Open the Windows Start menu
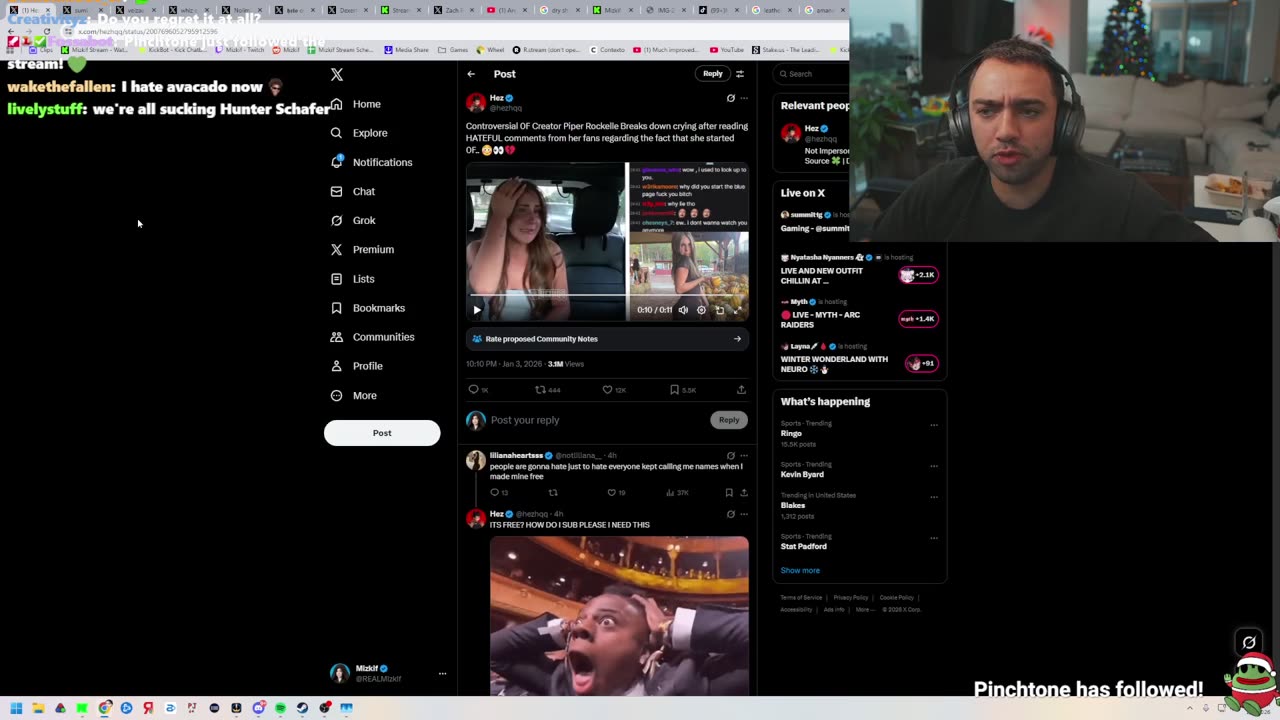The height and width of the screenshot is (720, 1280). 16,708
